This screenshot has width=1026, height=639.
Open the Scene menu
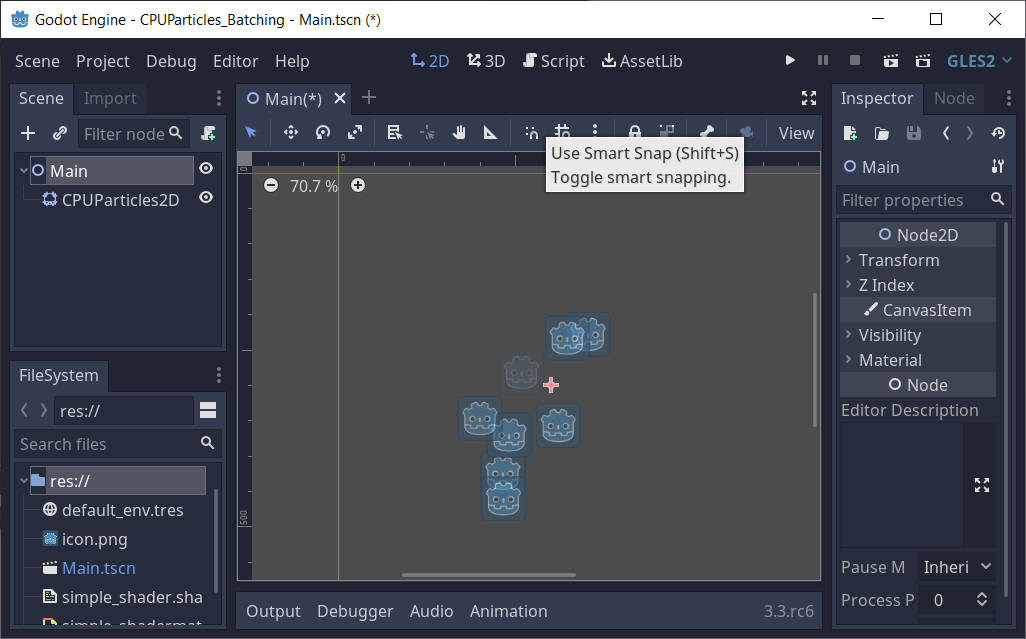click(x=37, y=61)
